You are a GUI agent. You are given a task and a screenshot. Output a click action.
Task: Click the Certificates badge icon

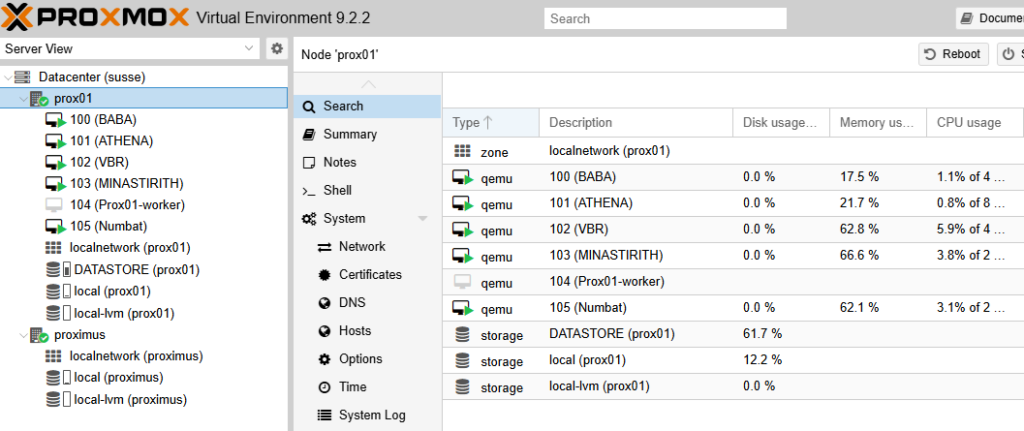[325, 275]
